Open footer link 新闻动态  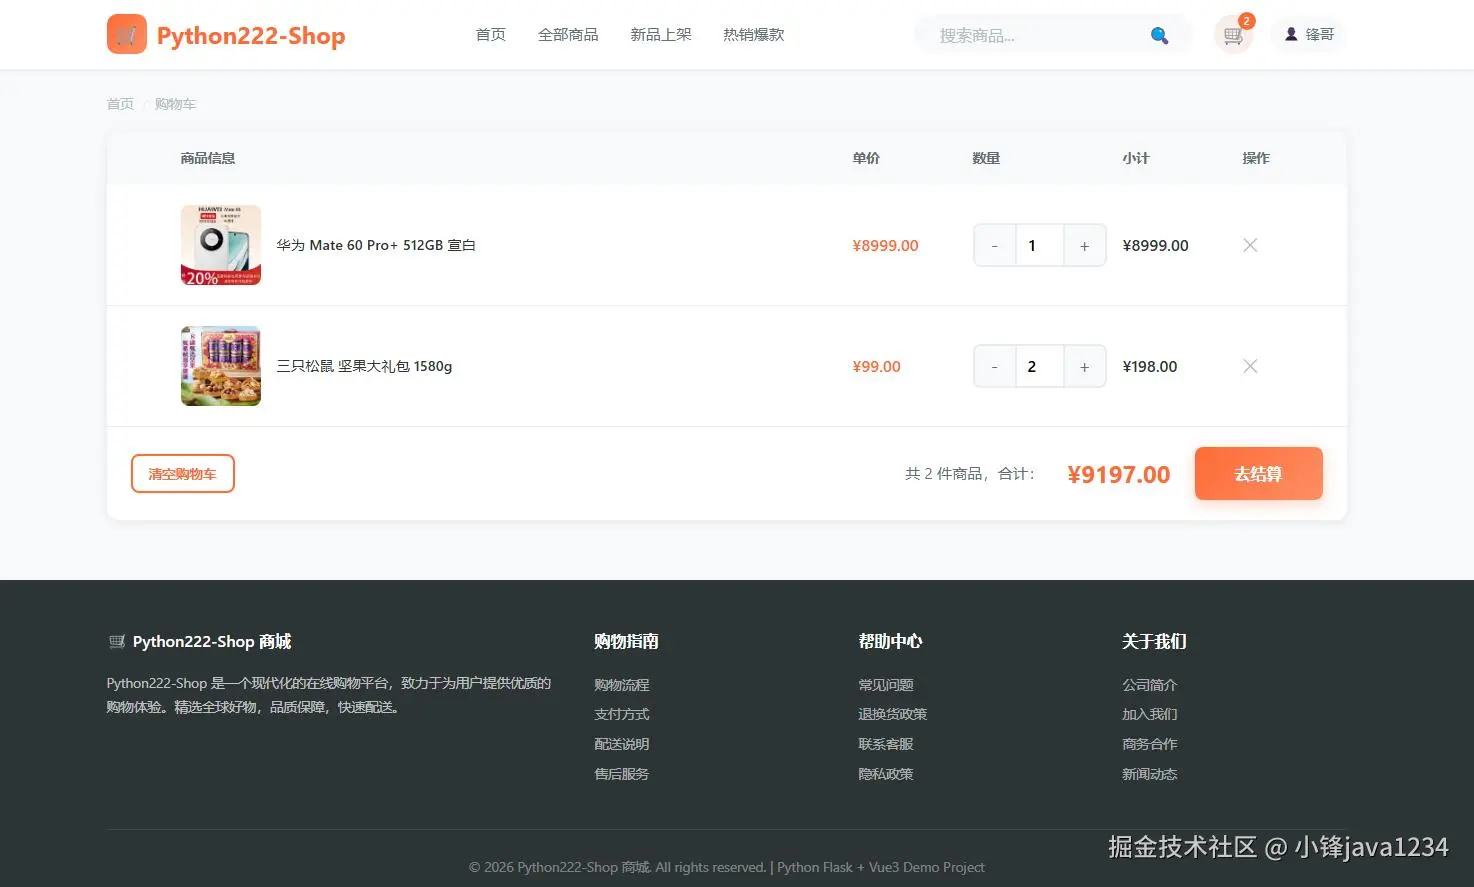tap(1150, 774)
